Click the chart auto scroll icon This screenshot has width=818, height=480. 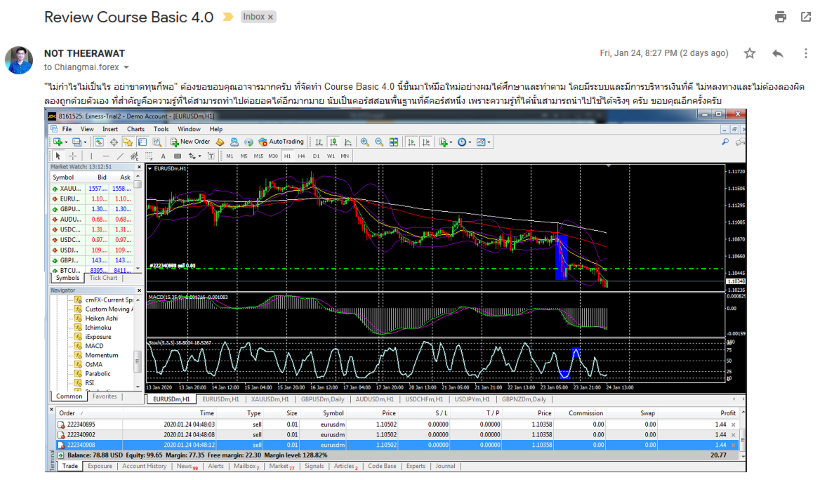point(412,142)
